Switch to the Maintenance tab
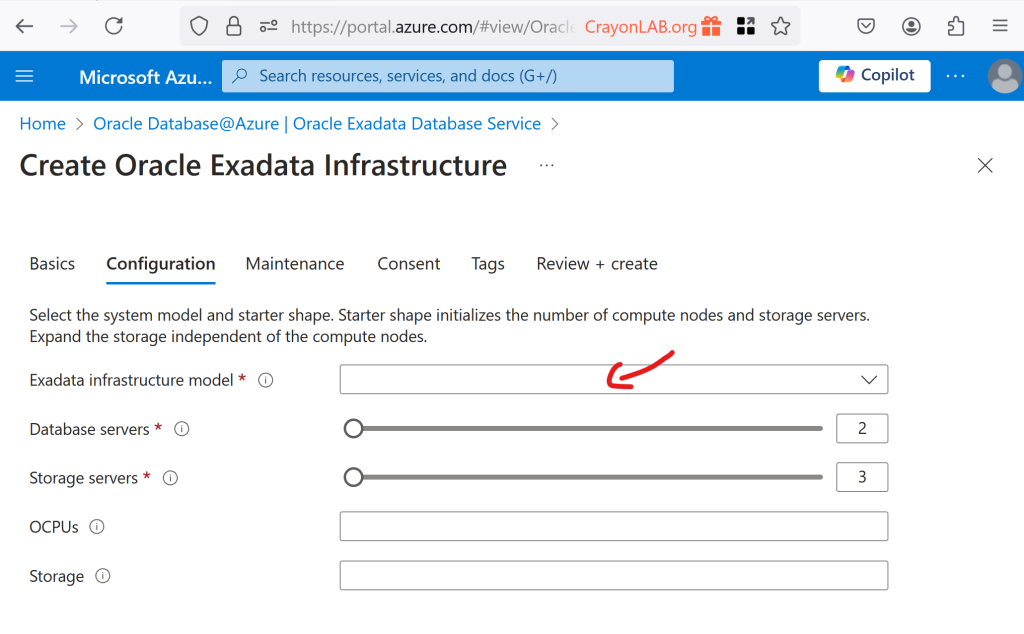 pos(295,264)
